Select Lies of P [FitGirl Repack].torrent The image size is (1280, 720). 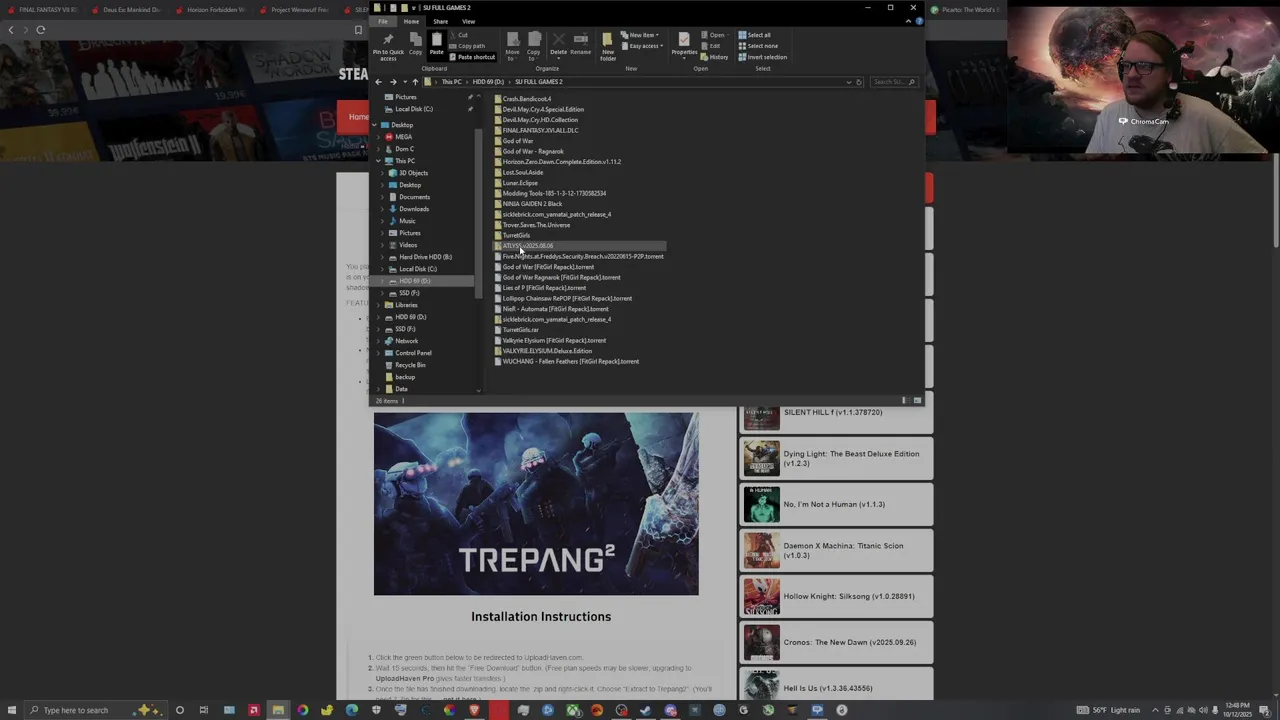click(x=543, y=288)
